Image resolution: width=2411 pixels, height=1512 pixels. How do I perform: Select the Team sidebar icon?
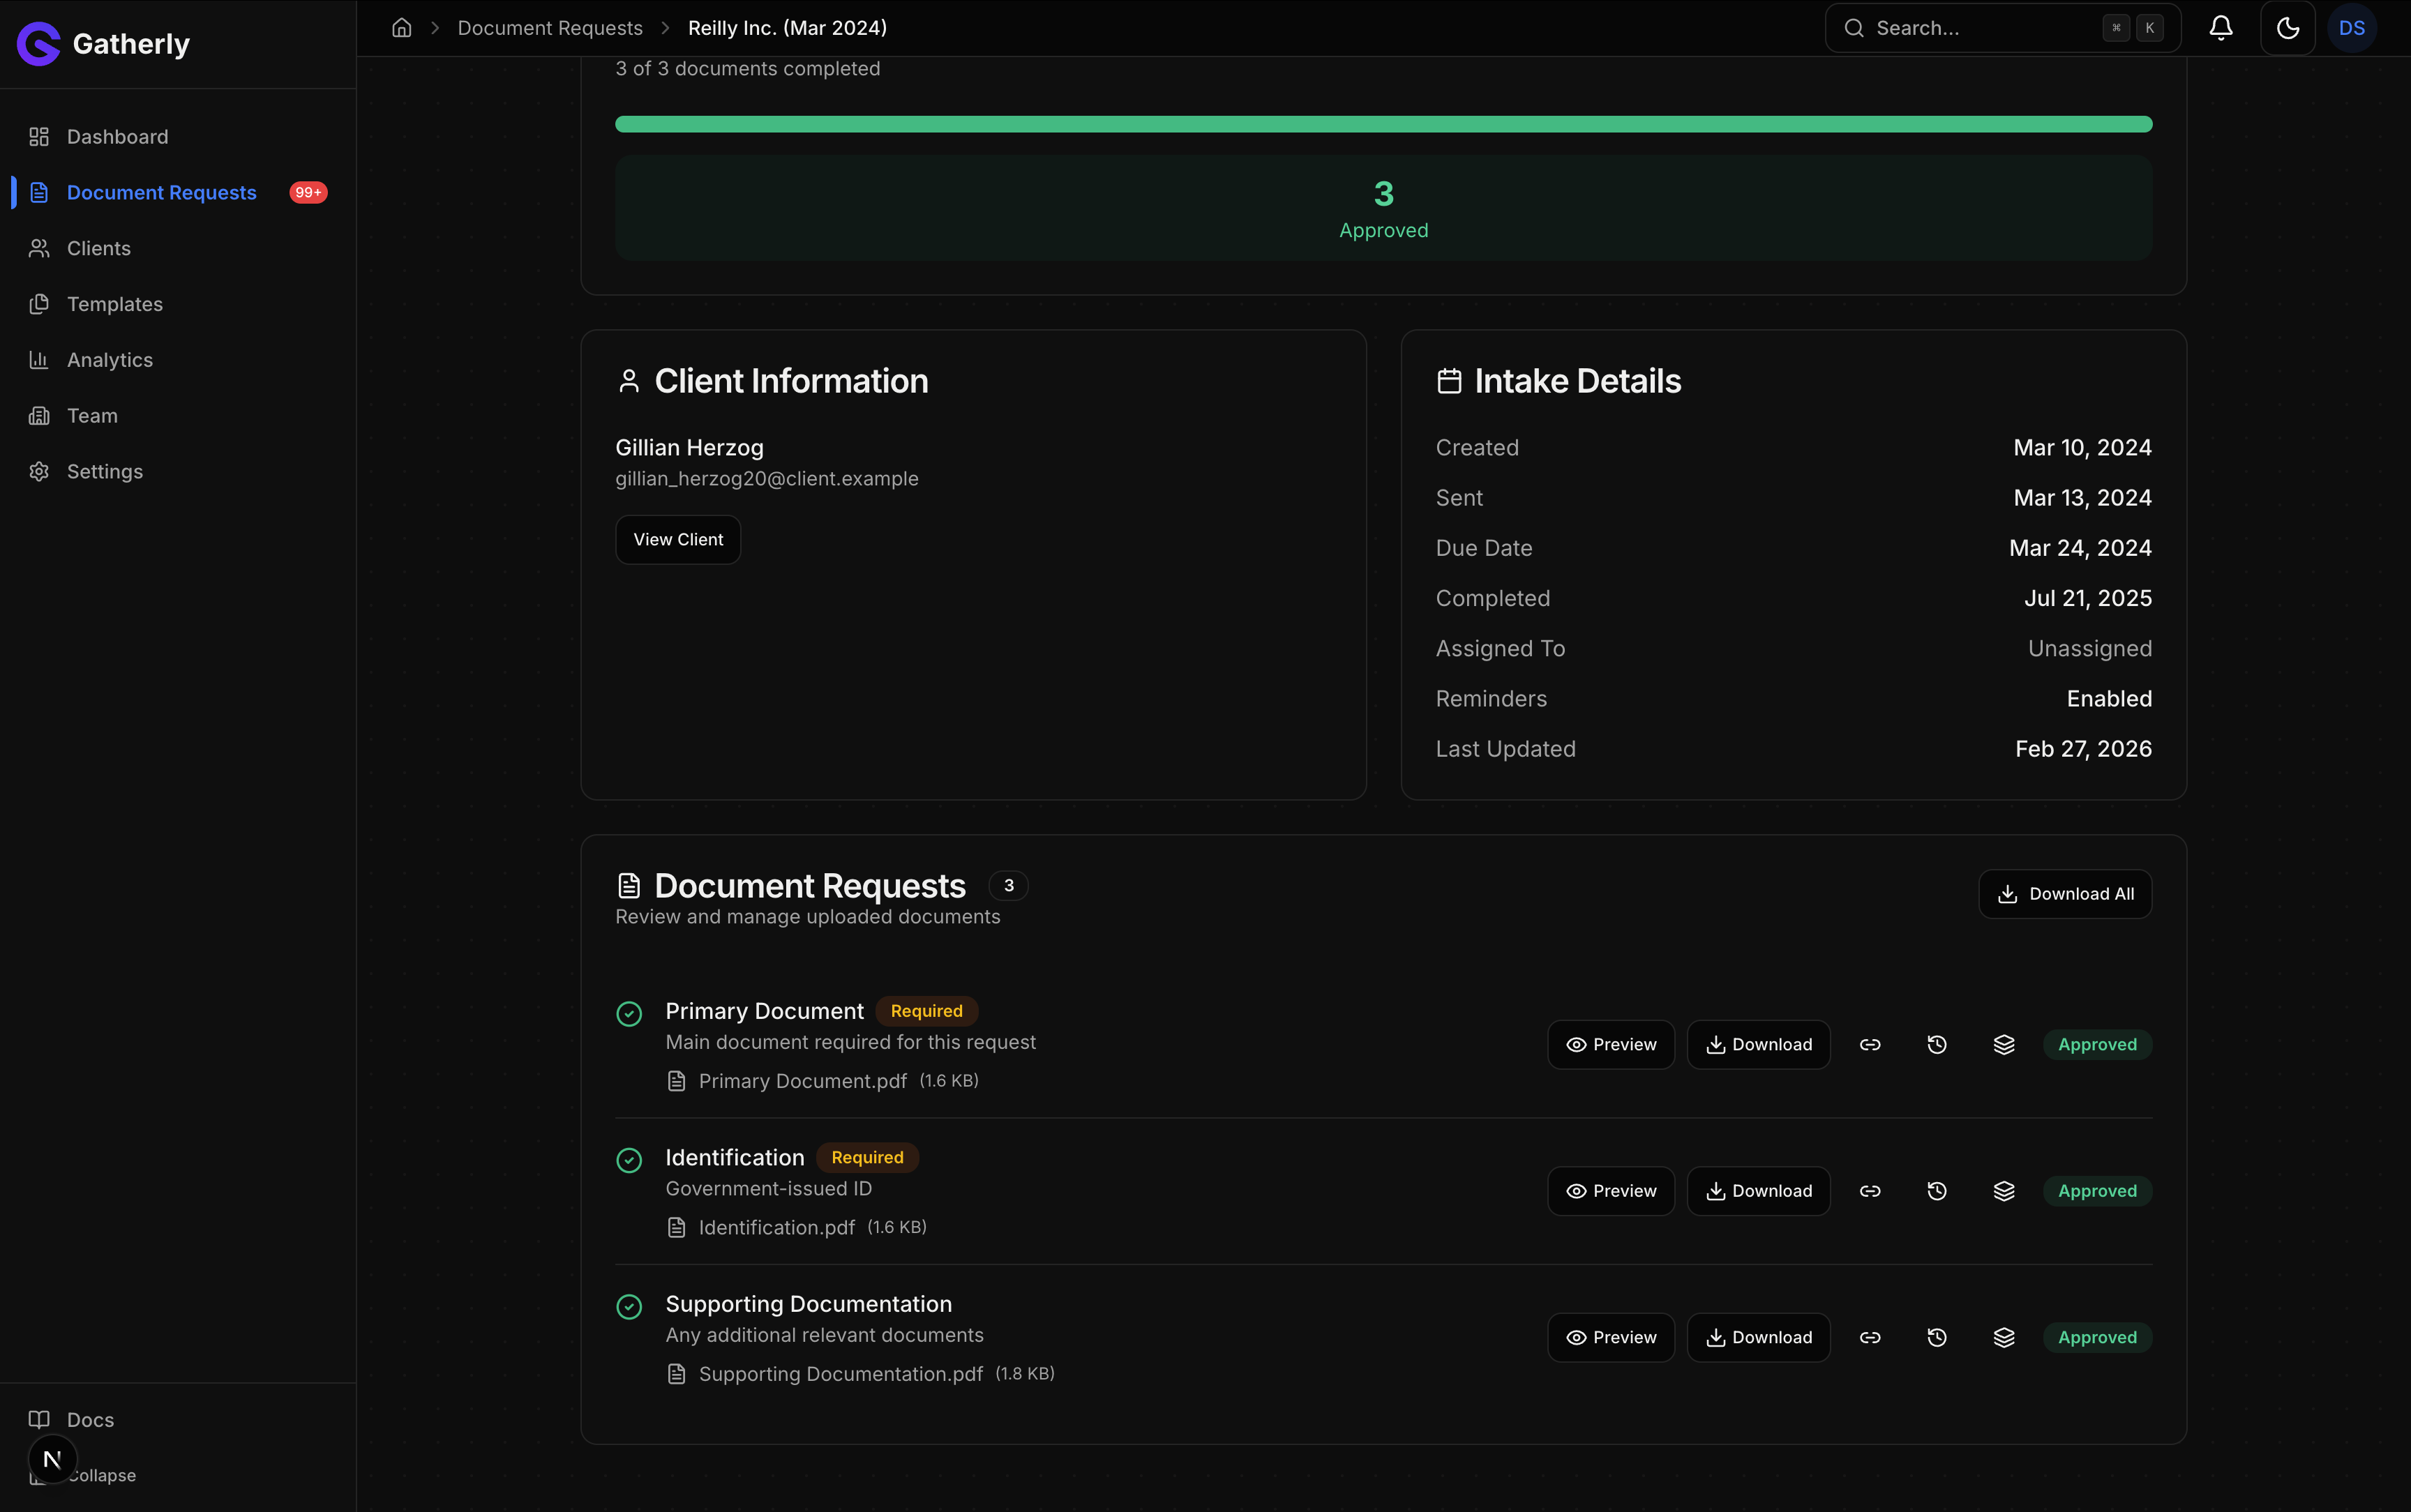[x=39, y=415]
